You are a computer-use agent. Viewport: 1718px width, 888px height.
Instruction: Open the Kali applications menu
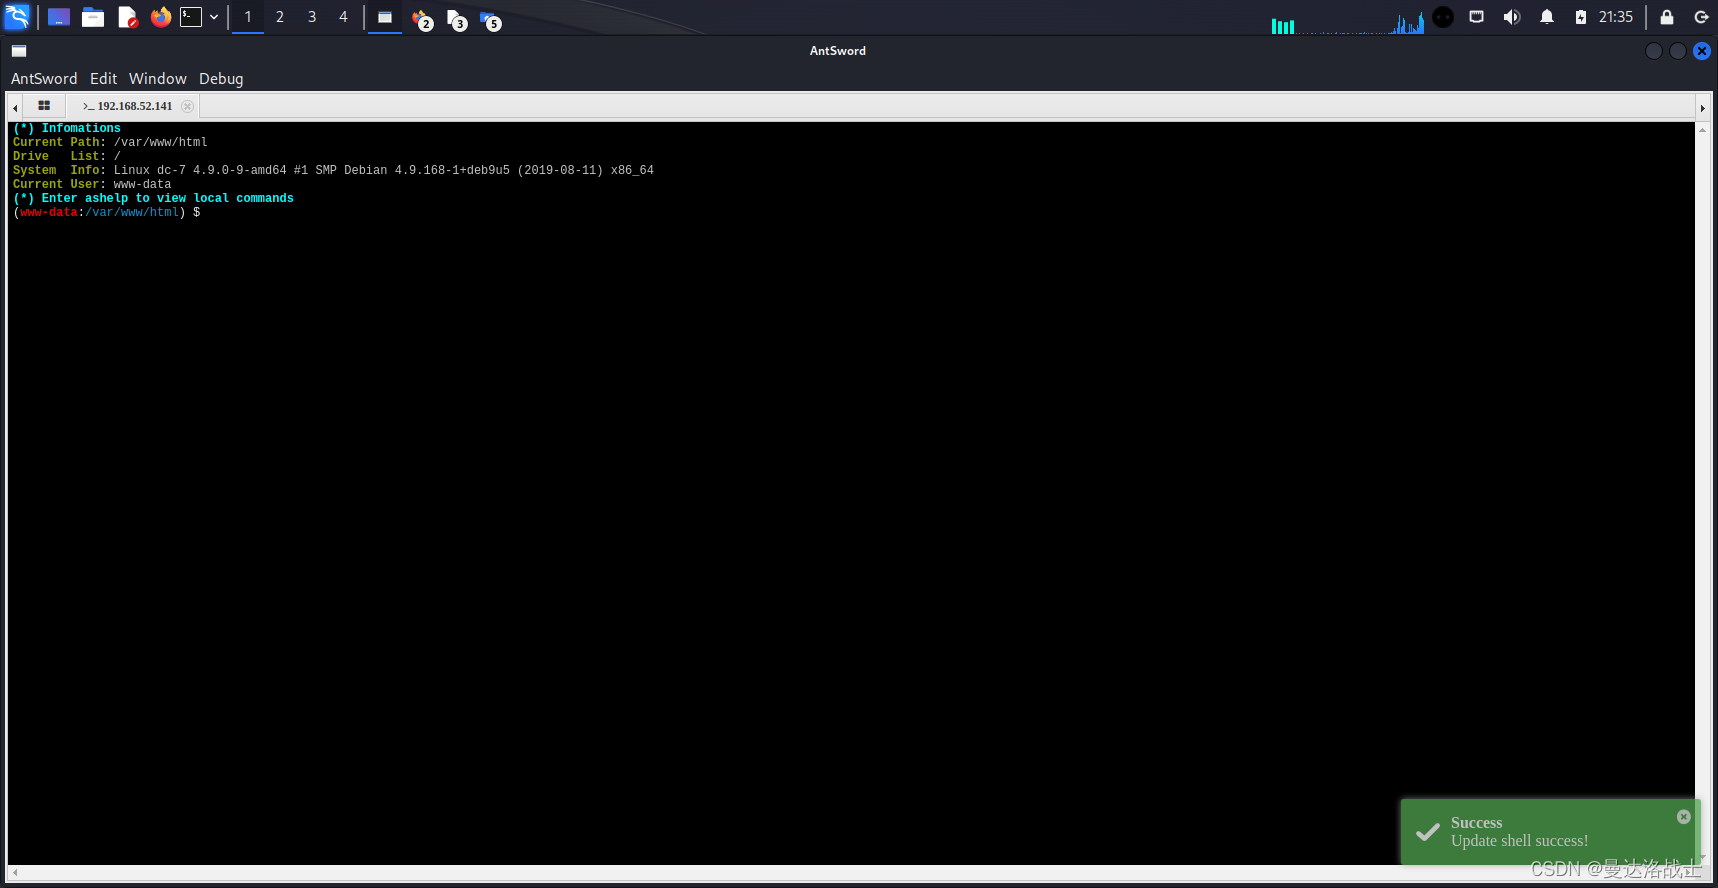tap(17, 17)
